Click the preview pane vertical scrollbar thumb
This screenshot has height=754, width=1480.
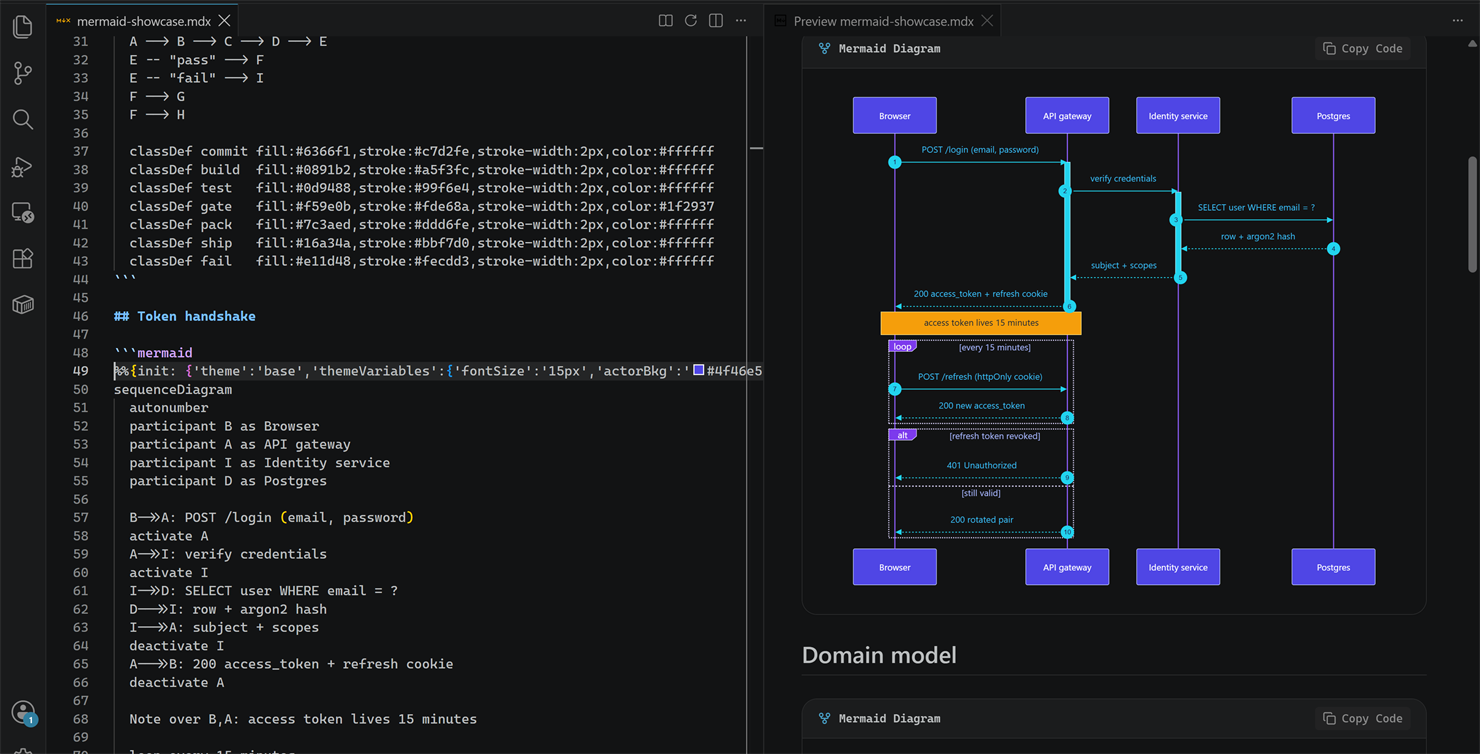1472,214
